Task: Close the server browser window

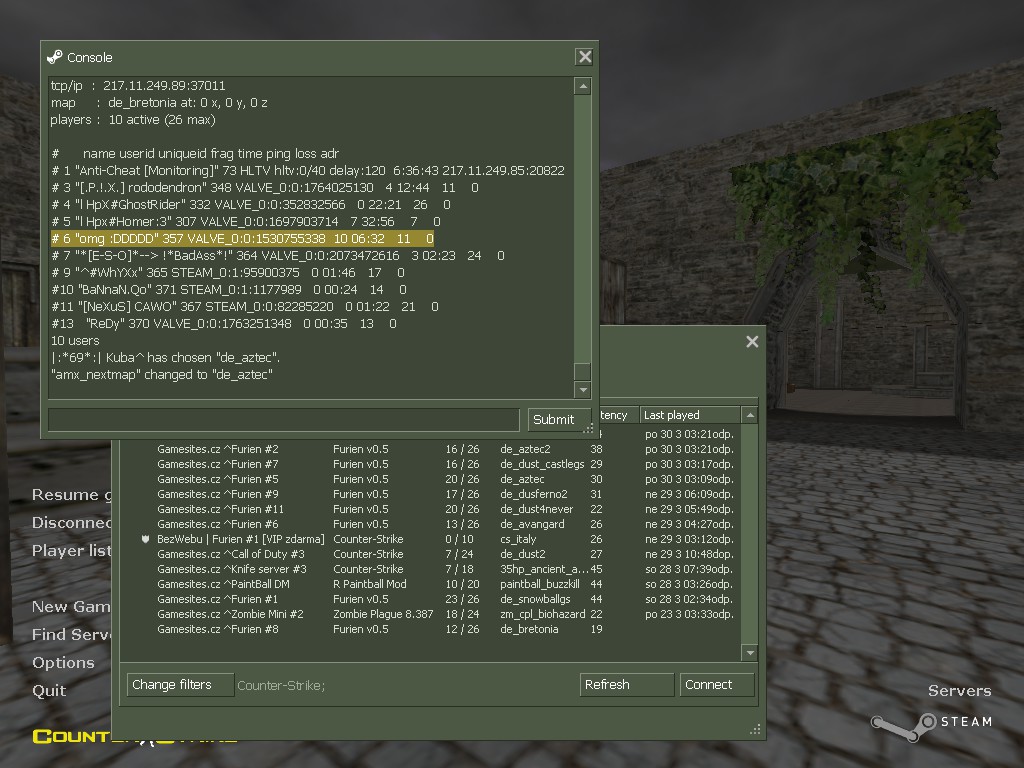Action: click(752, 342)
